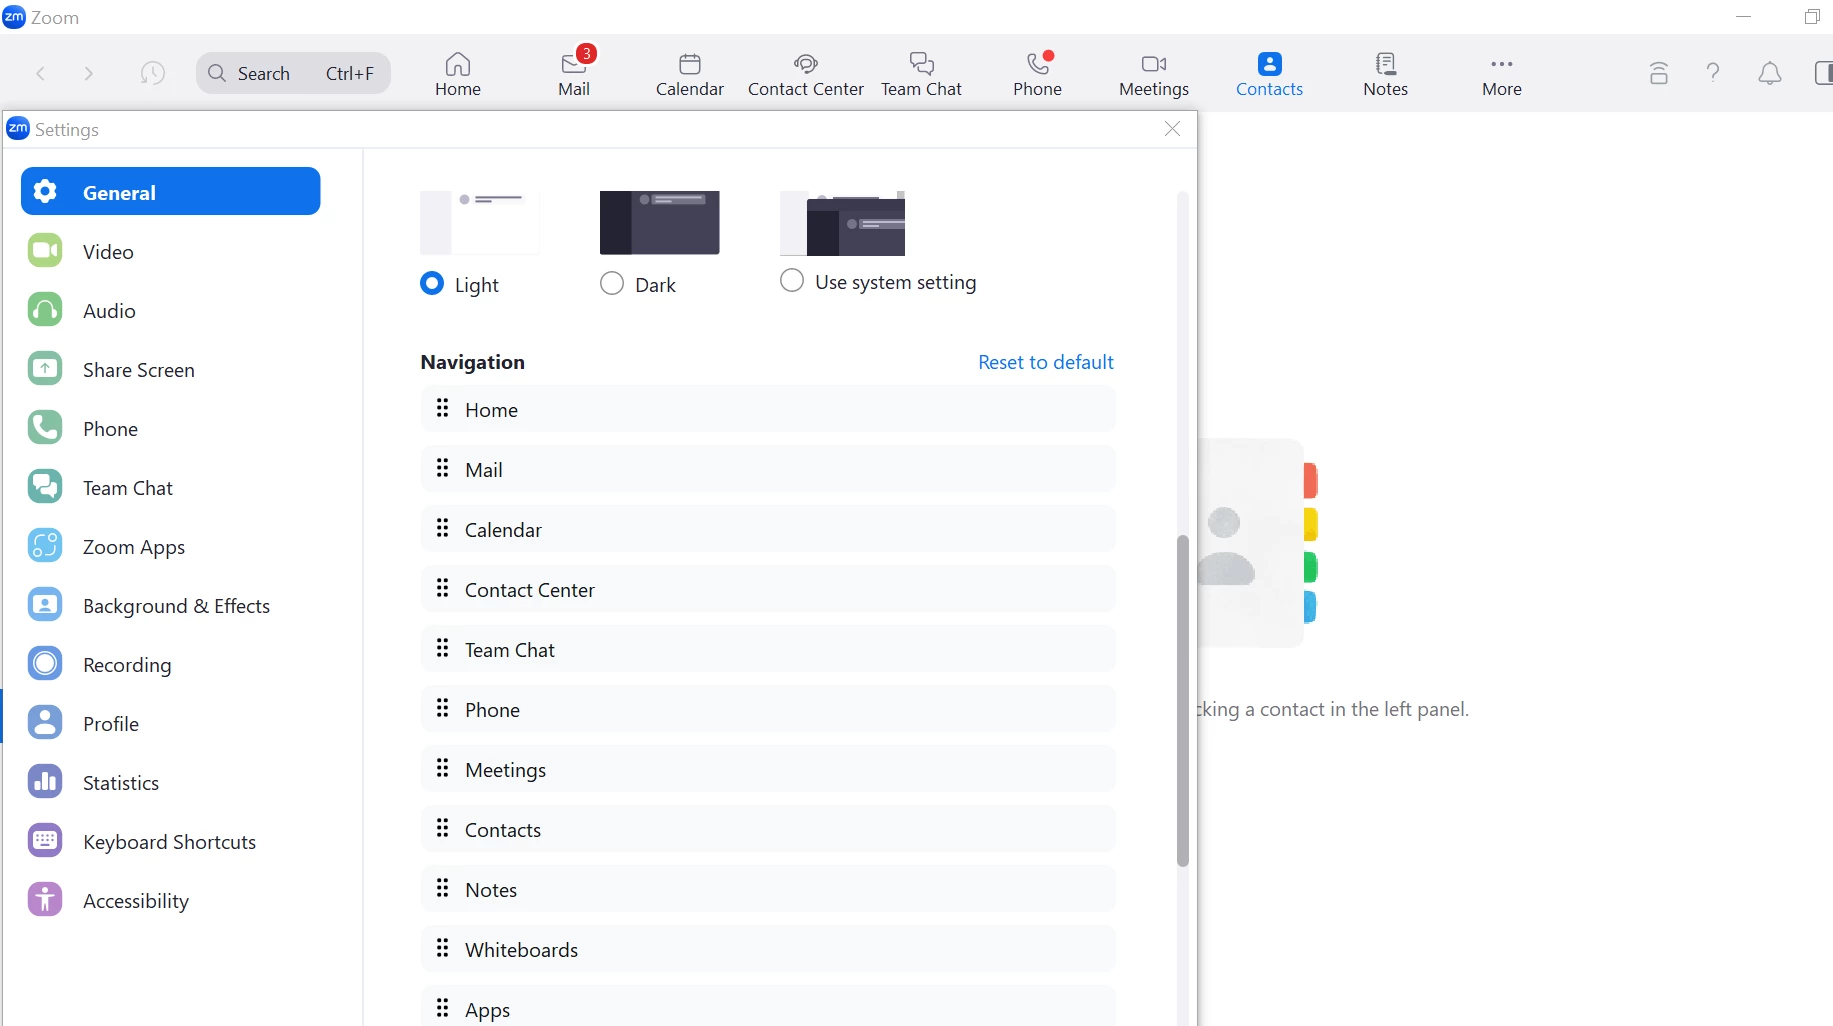Open Accessibility settings

pyautogui.click(x=170, y=900)
